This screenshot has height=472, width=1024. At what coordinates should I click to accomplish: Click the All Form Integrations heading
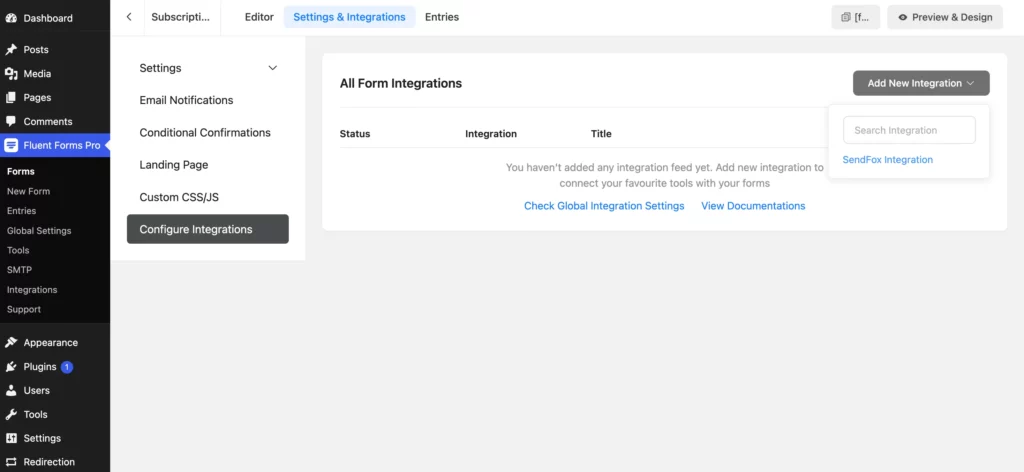coord(400,84)
